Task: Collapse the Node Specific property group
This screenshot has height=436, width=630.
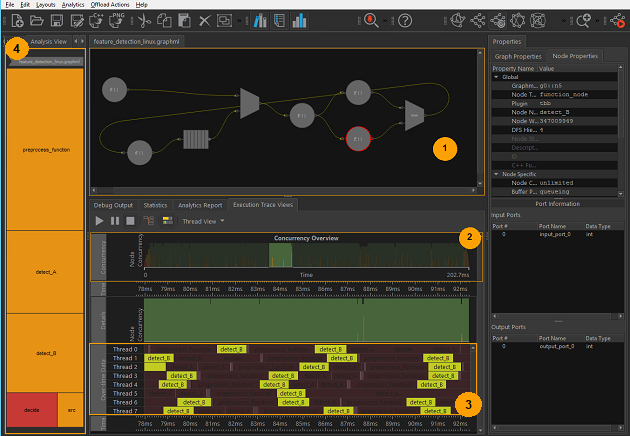Action: coord(496,174)
